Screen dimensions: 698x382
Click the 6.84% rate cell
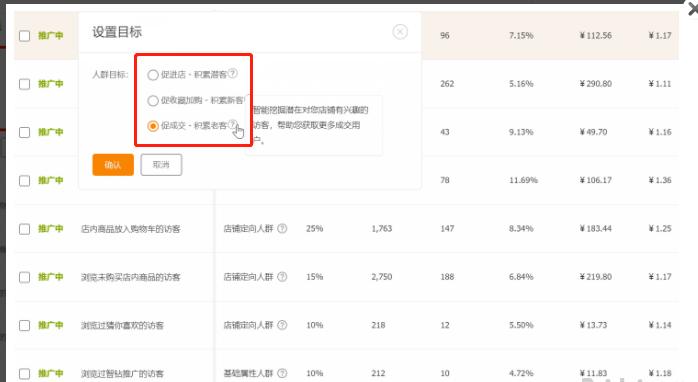tap(521, 277)
